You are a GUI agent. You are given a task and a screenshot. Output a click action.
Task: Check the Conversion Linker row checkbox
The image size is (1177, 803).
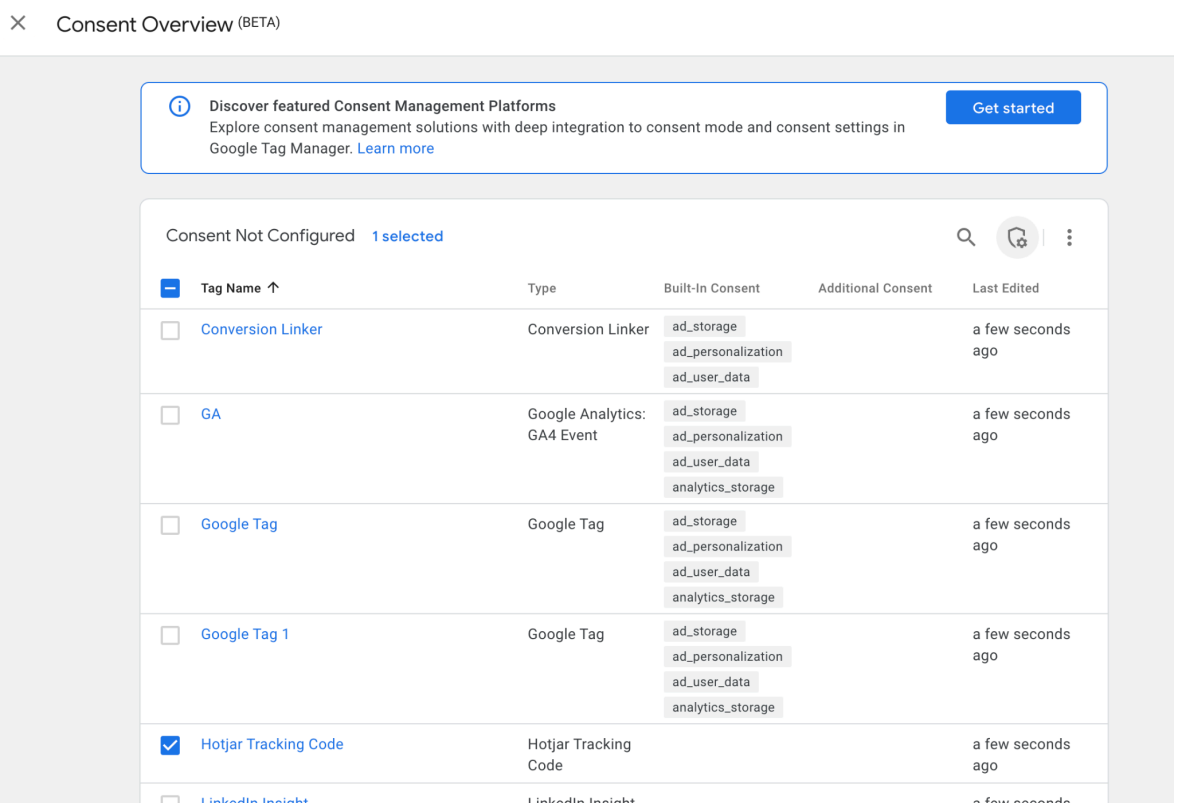[170, 330]
